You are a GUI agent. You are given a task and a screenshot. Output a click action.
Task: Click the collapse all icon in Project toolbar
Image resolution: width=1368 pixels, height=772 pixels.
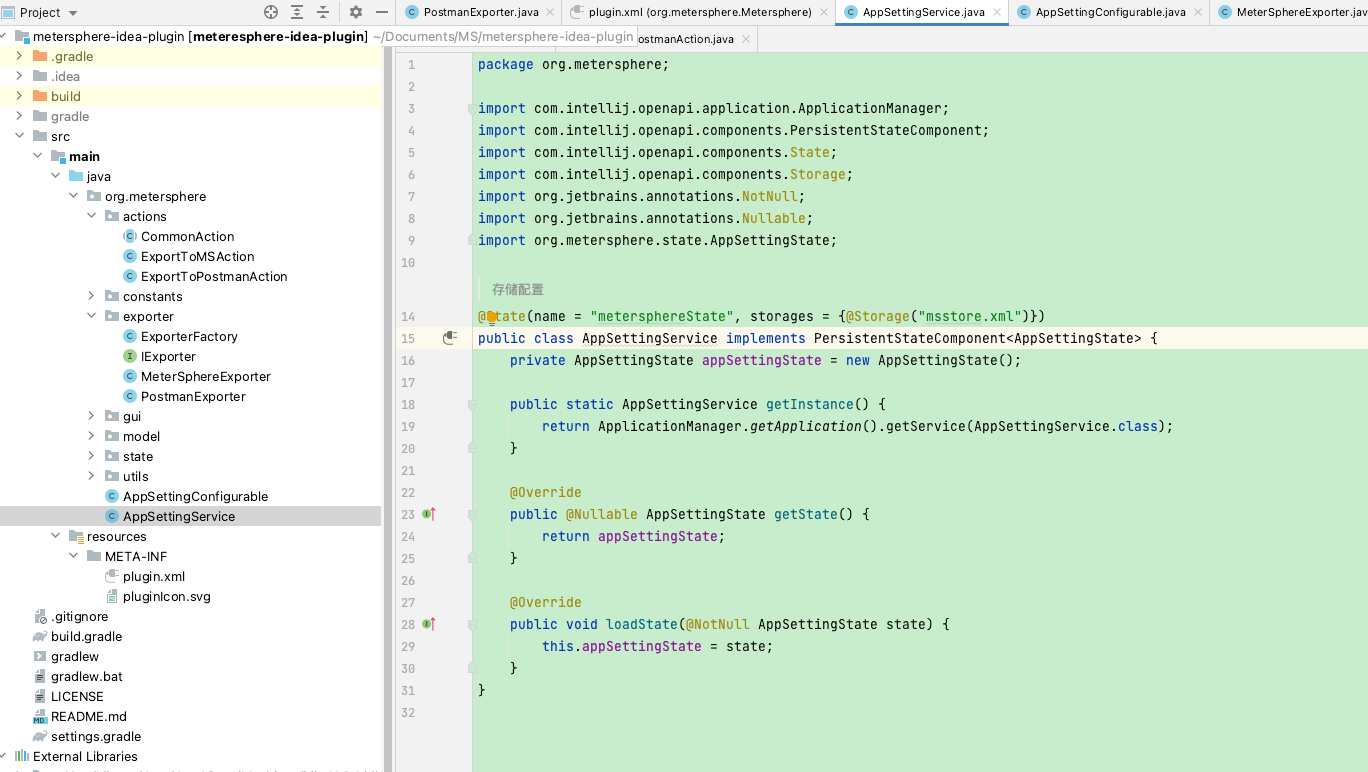[323, 12]
